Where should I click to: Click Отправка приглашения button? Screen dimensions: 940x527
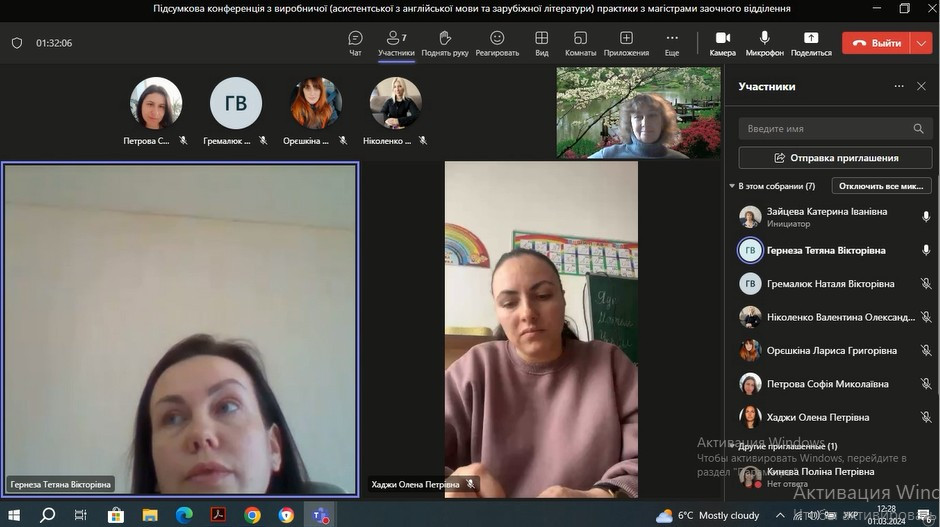835,158
